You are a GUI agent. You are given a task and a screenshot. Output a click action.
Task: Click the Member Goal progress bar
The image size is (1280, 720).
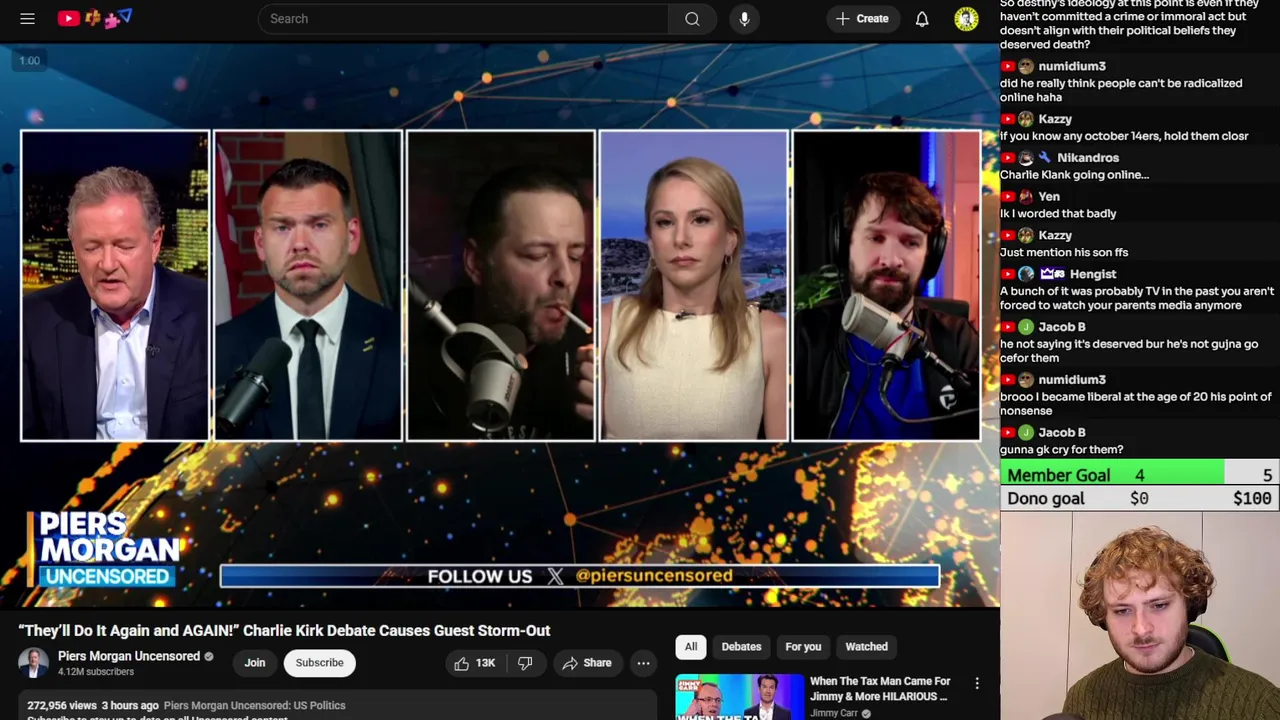[1140, 475]
